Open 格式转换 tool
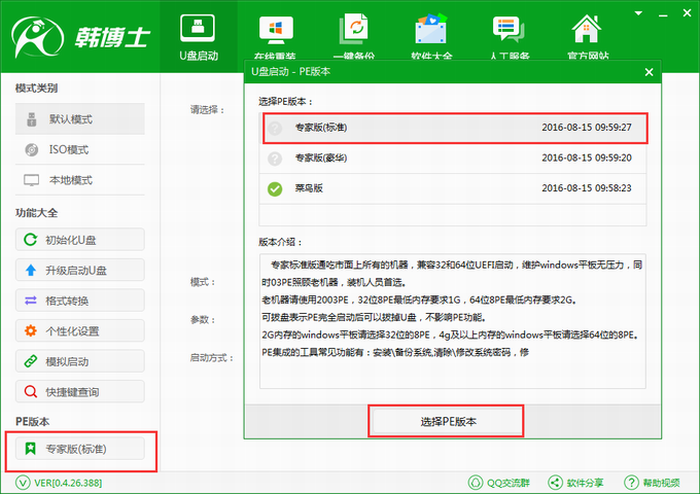 point(80,301)
